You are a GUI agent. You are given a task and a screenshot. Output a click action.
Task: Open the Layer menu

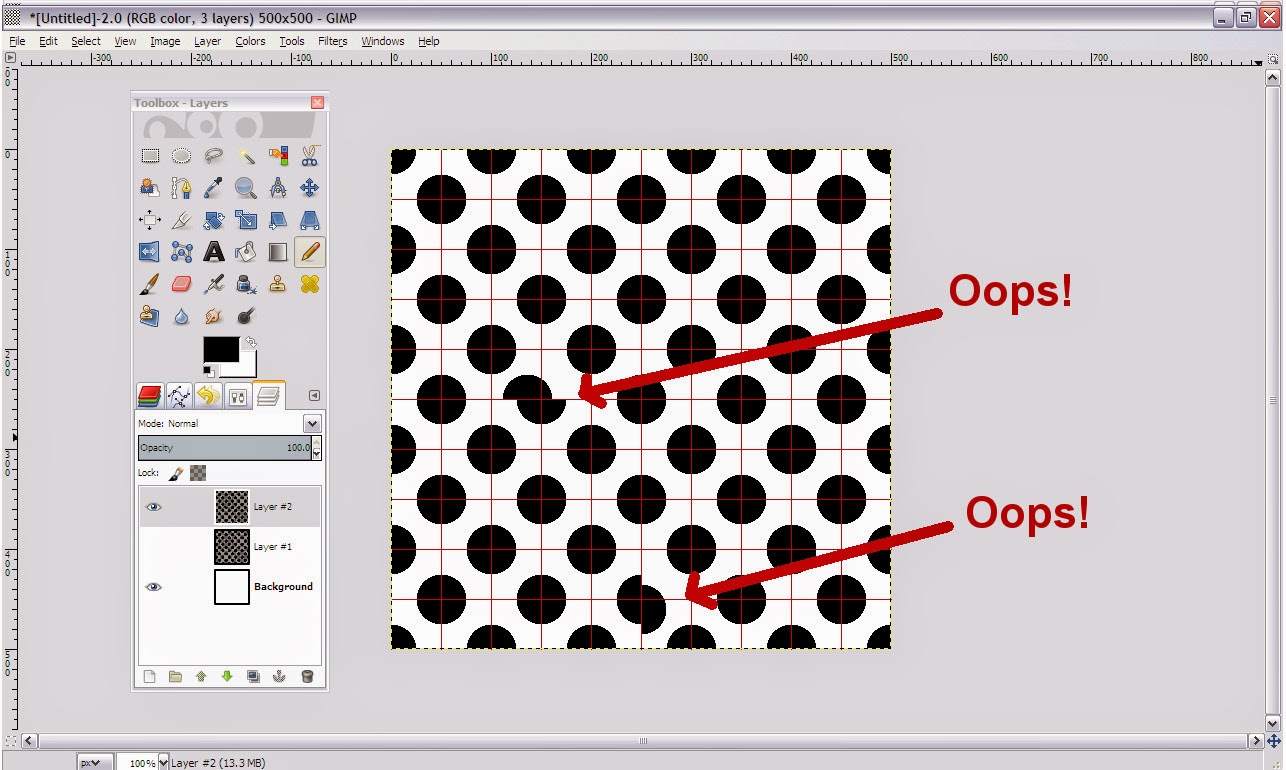[207, 41]
